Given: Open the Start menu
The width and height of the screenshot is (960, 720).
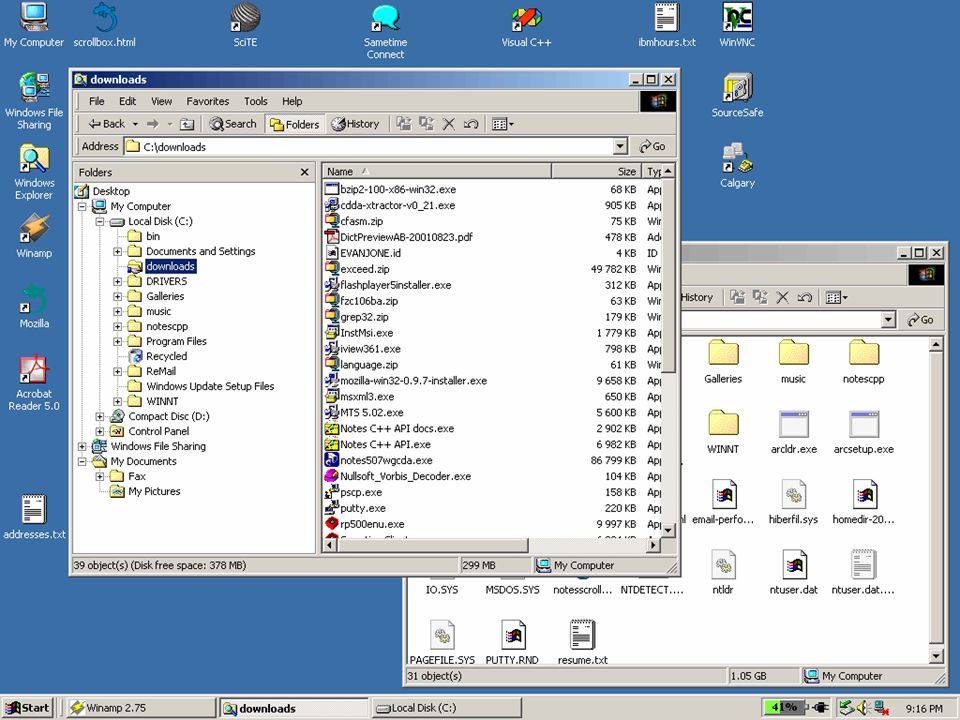Looking at the screenshot, I should click(x=28, y=708).
